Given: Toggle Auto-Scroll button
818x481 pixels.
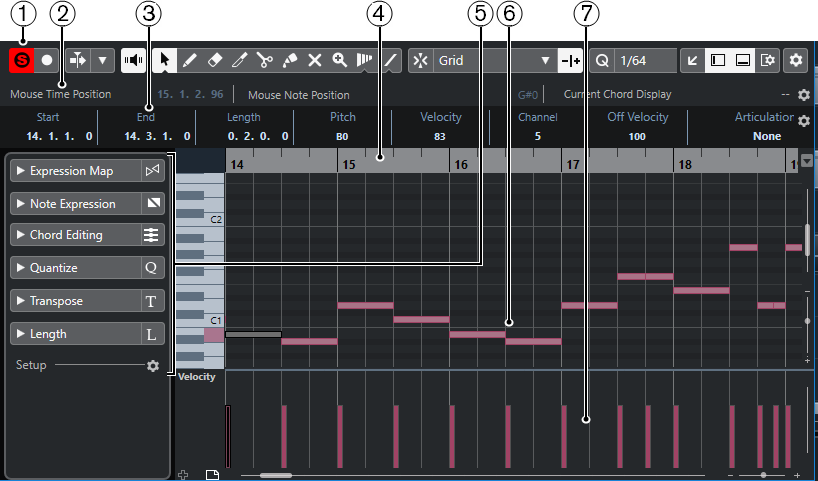Looking at the screenshot, I should pos(78,61).
